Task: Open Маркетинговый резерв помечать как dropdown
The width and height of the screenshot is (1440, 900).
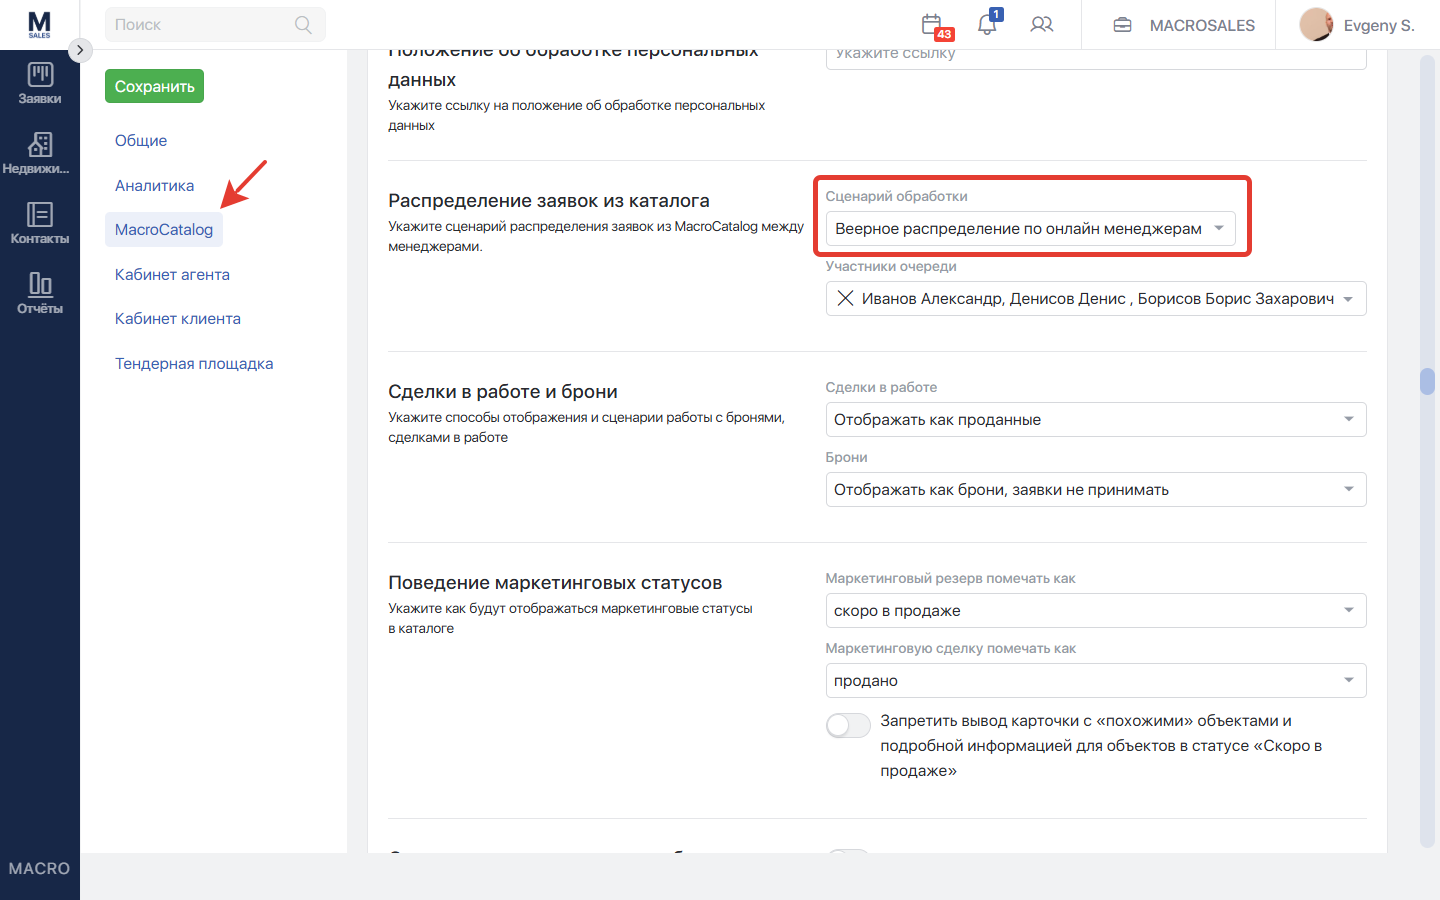Action: coord(1095,611)
